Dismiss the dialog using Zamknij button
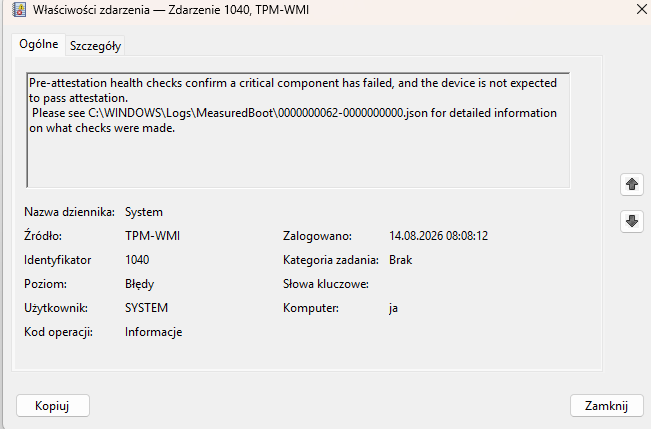651x429 pixels. 606,405
